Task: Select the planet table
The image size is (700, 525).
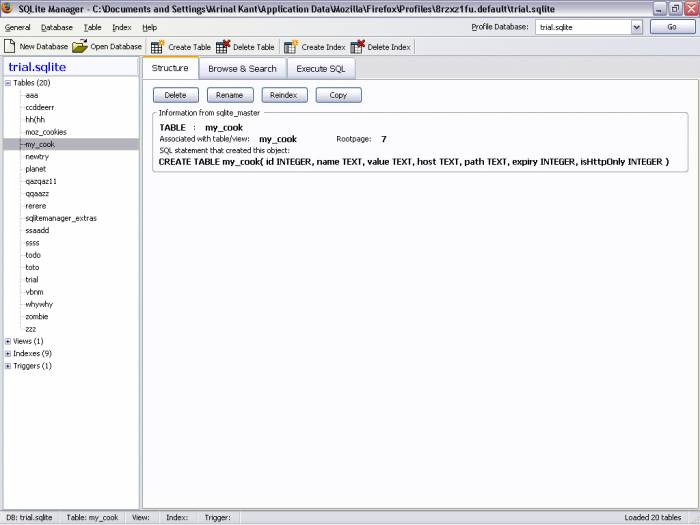Action: coord(36,169)
